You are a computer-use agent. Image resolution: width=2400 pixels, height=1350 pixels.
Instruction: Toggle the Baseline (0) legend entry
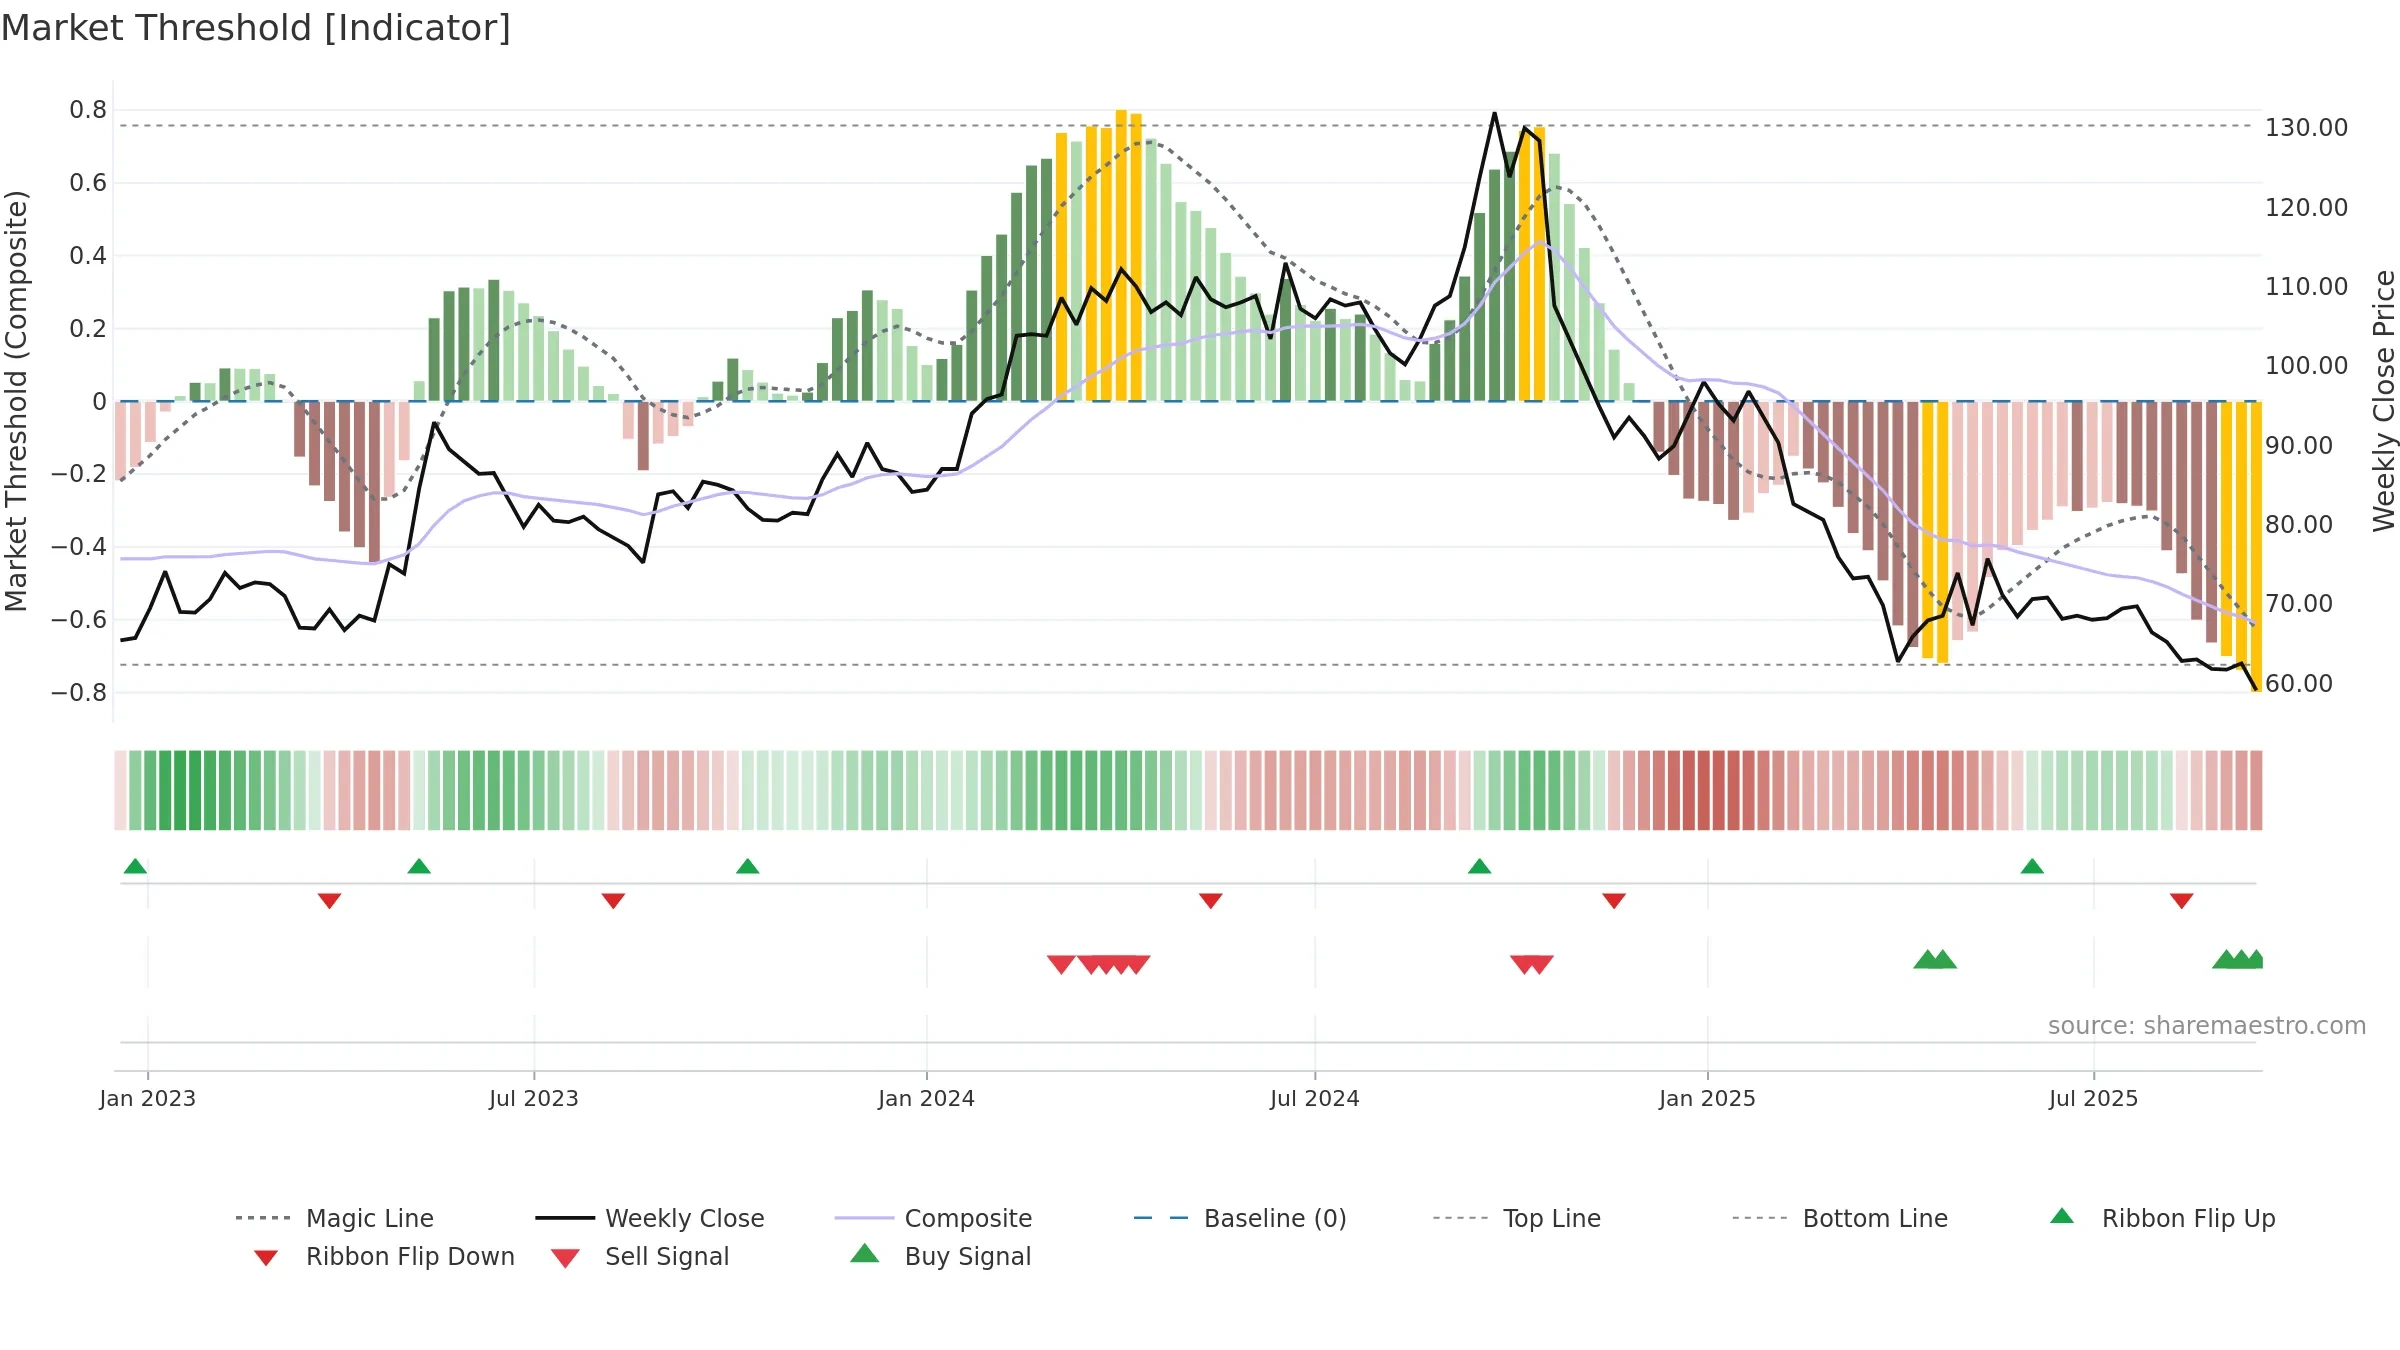tap(1240, 1218)
